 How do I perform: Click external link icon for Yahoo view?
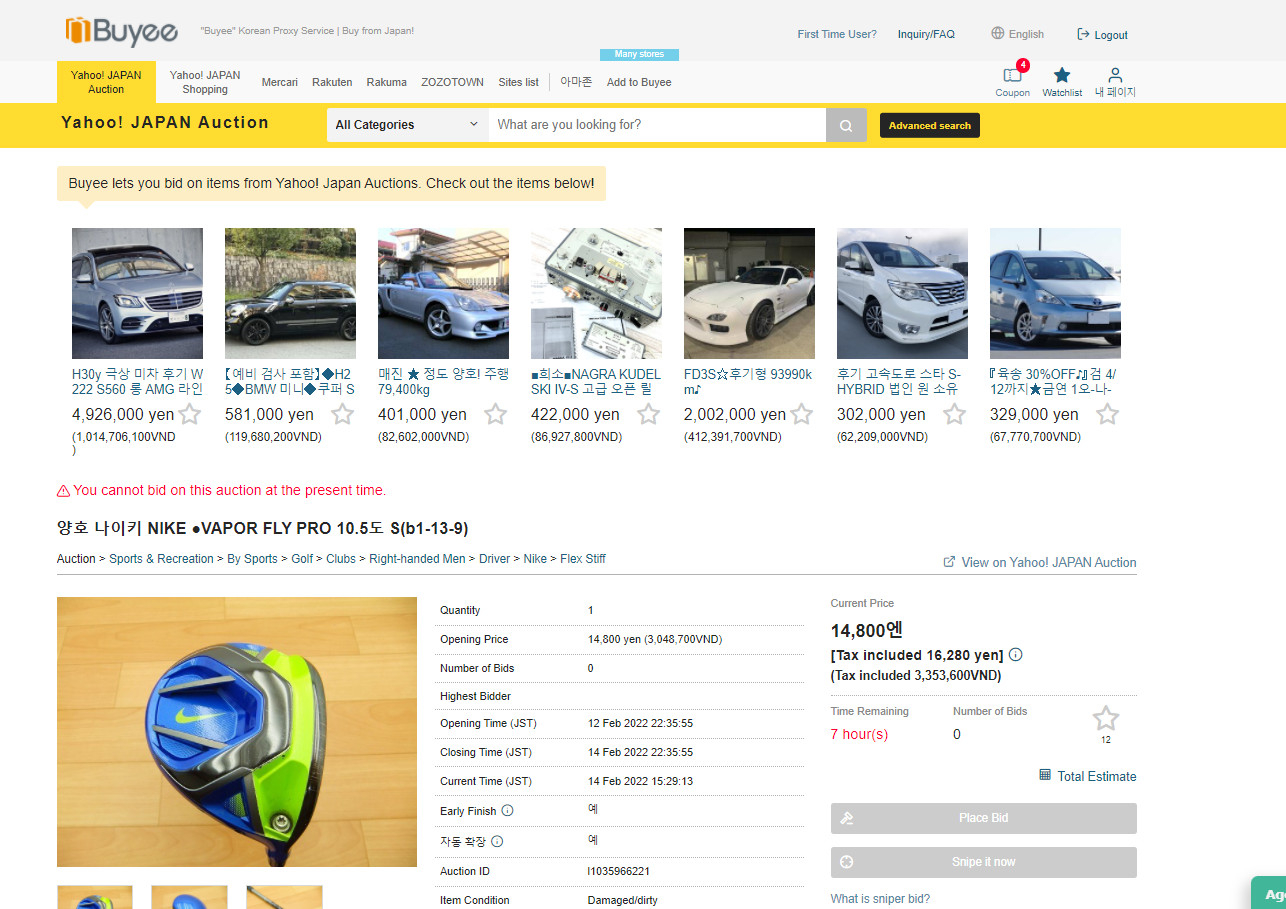[949, 562]
